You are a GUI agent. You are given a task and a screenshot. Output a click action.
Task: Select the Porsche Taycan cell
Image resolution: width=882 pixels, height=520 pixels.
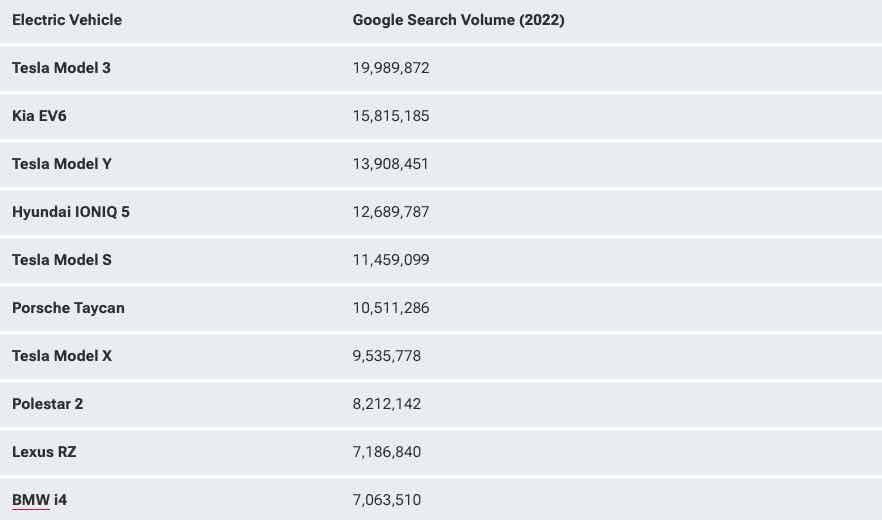point(68,308)
